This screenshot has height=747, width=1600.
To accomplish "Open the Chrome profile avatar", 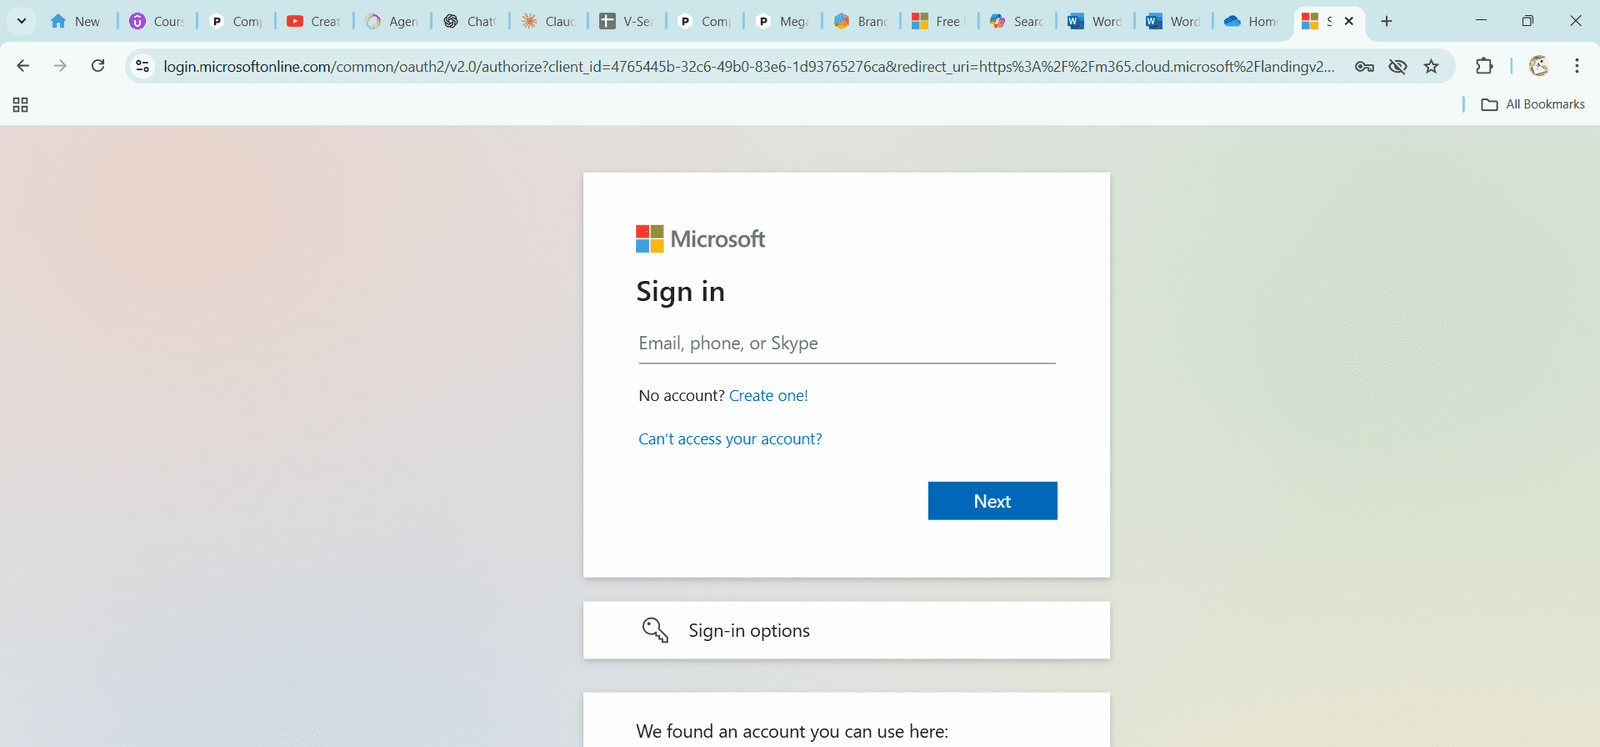I will tap(1538, 66).
